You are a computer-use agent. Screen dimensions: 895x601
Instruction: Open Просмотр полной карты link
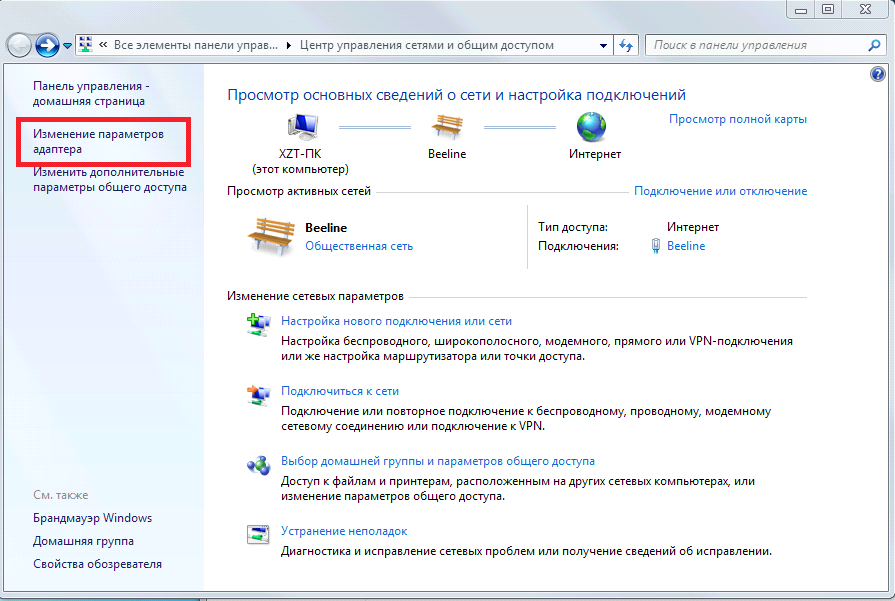click(737, 119)
